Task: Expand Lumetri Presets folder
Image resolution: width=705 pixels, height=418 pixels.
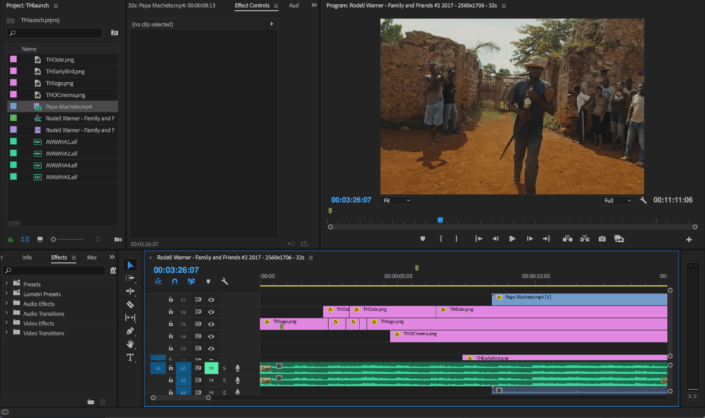Action: [x=6, y=294]
